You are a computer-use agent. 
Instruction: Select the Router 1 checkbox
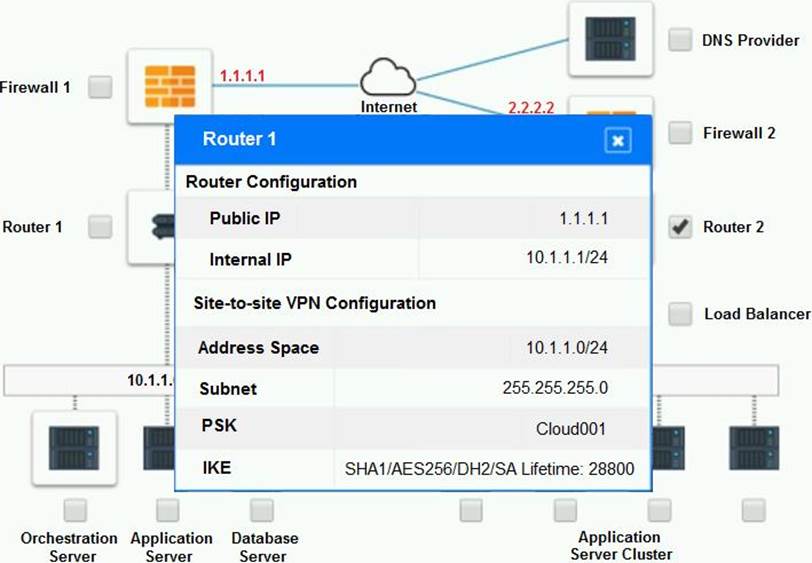tap(100, 227)
